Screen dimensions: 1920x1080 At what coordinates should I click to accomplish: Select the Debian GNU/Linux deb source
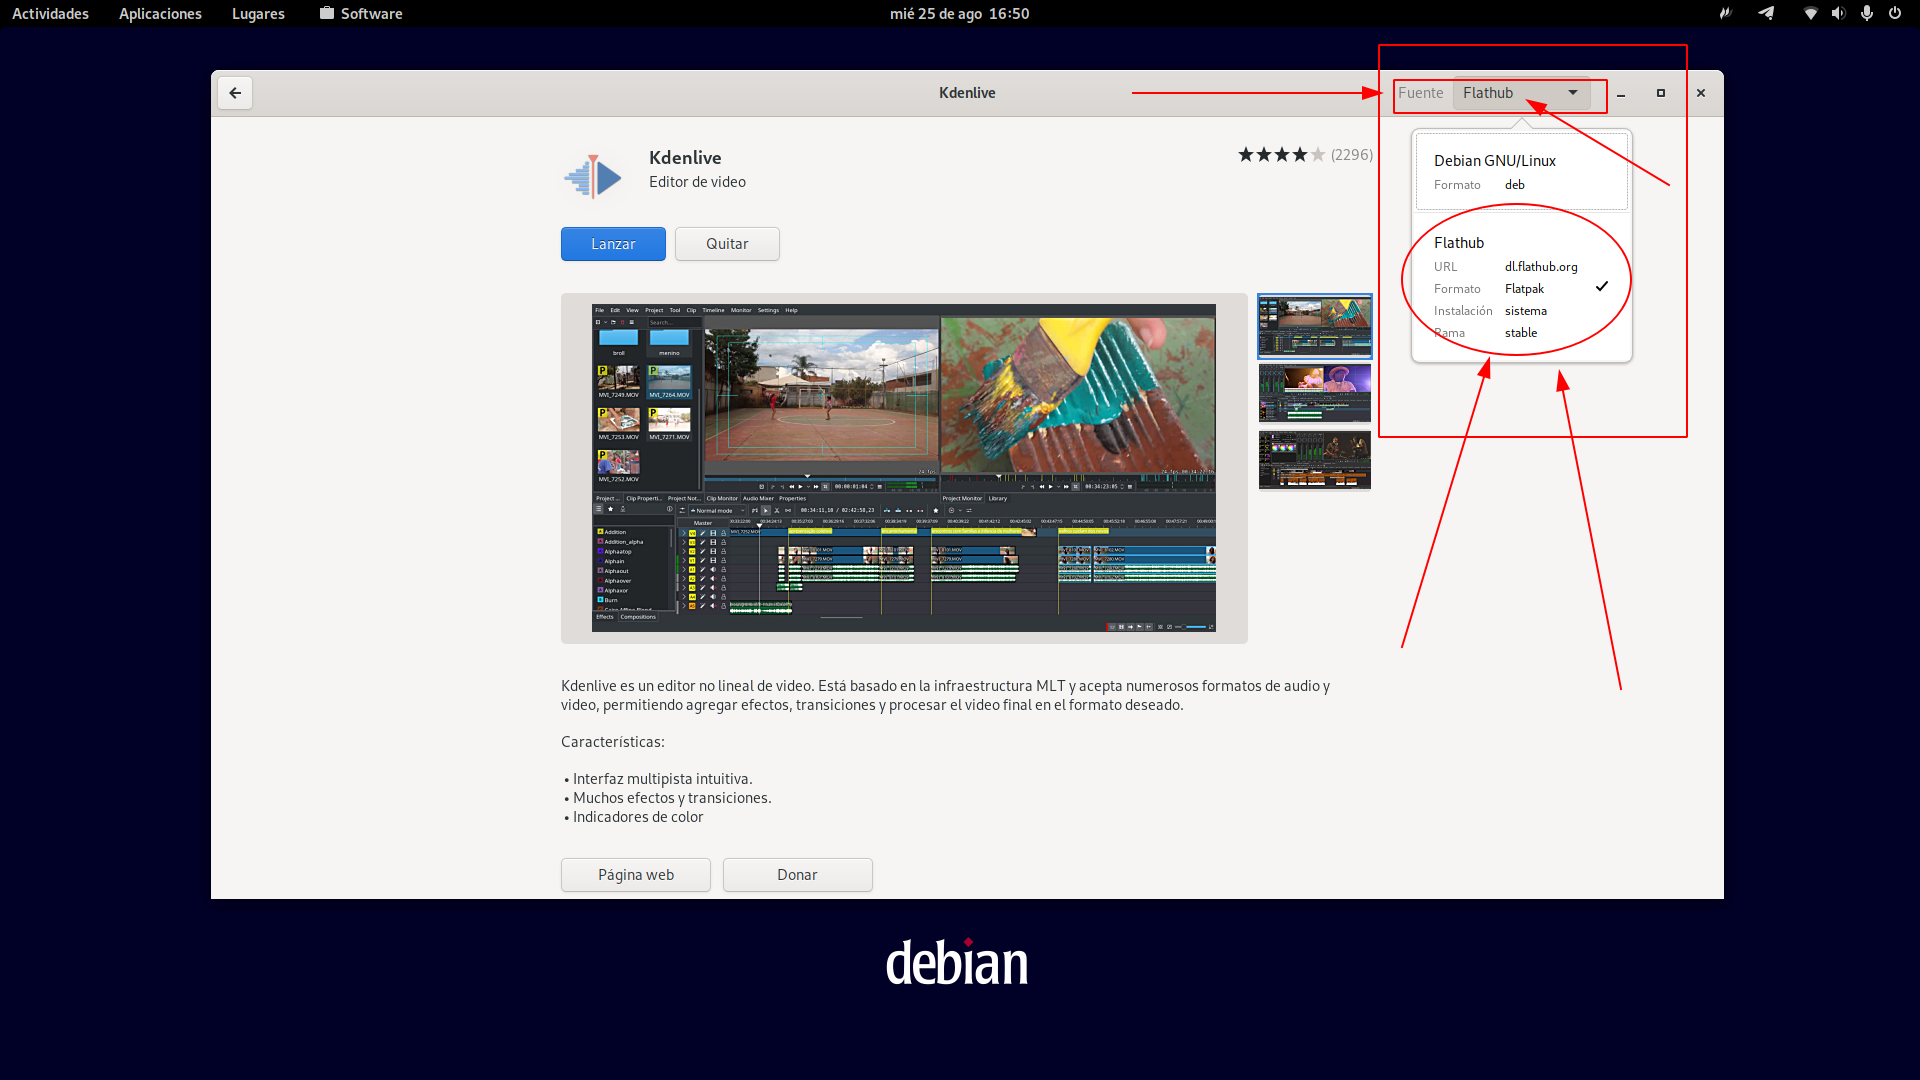tap(1521, 171)
